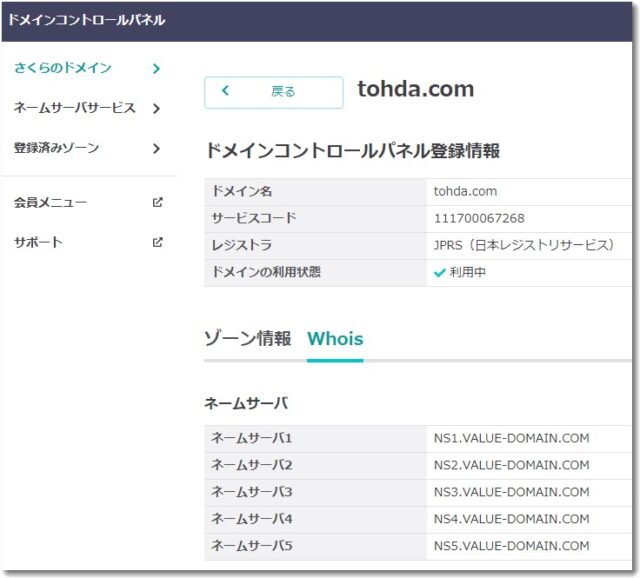Viewport: 640px width, 578px height.
Task: Open サポート link
Action: (38, 242)
